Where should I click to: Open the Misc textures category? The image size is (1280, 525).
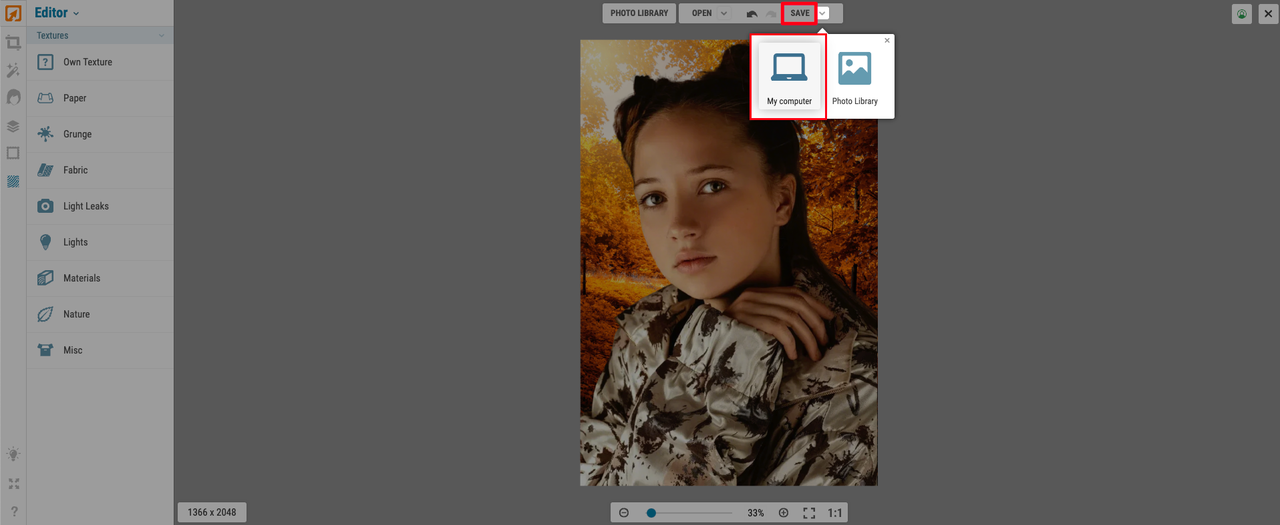[100, 350]
